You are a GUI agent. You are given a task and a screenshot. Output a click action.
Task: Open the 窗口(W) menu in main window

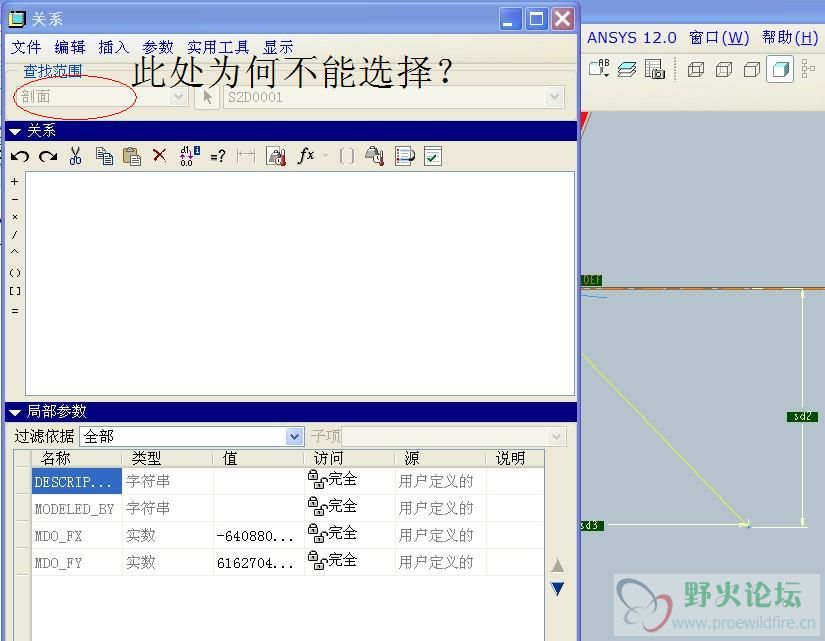719,38
